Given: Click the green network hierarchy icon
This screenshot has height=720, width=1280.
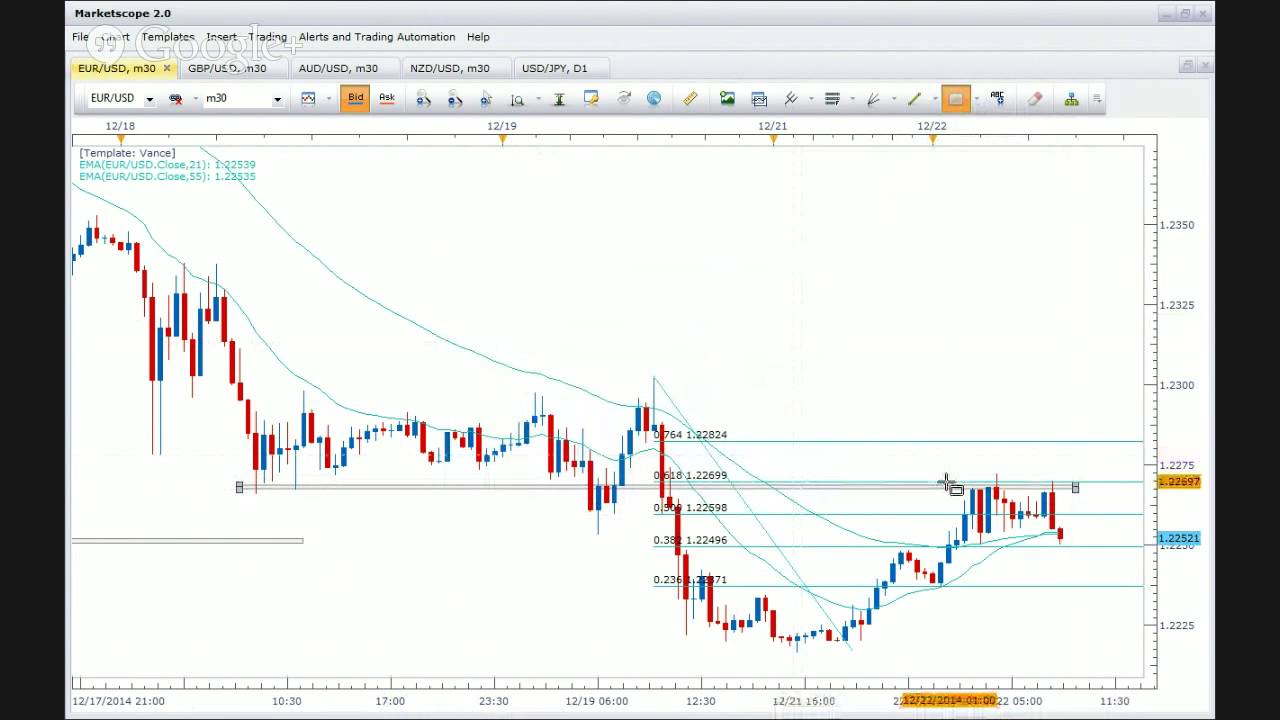Looking at the screenshot, I should click(1071, 98).
